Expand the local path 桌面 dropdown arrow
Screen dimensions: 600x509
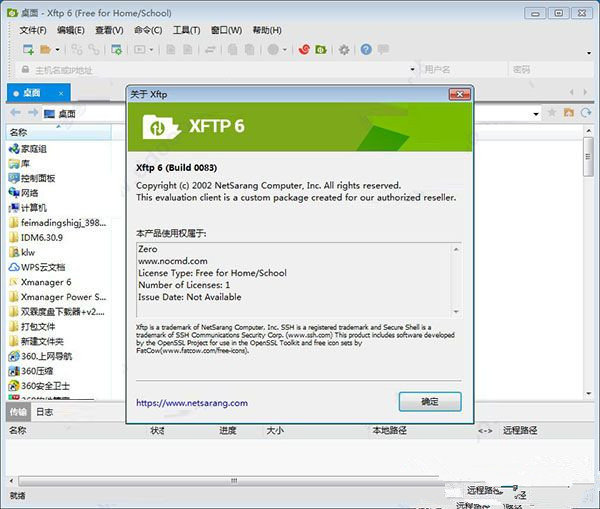[536, 113]
